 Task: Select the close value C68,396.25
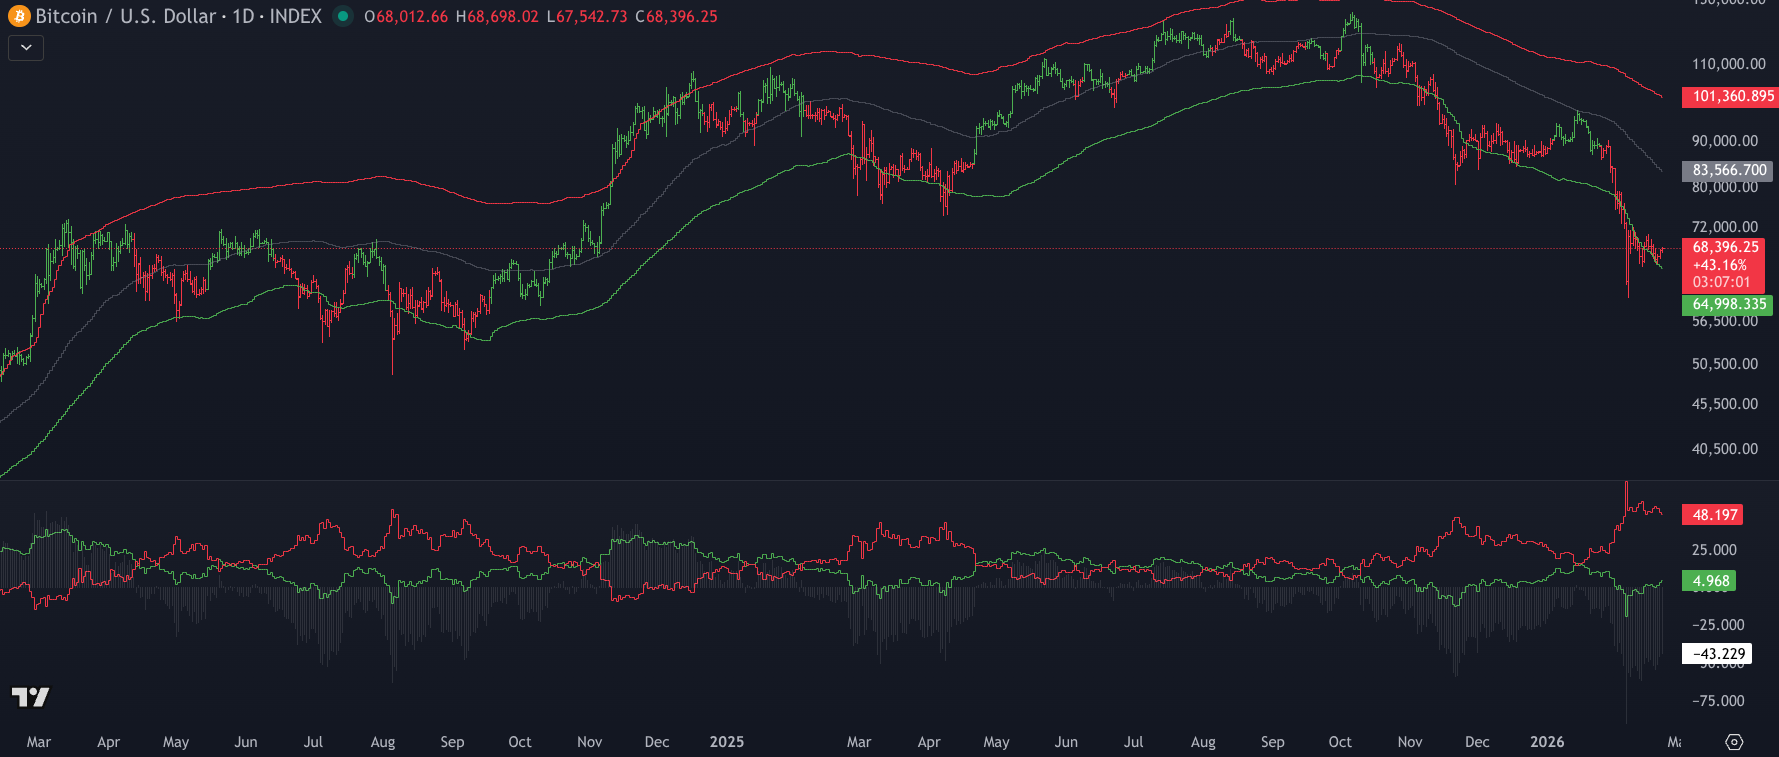[x=677, y=16]
